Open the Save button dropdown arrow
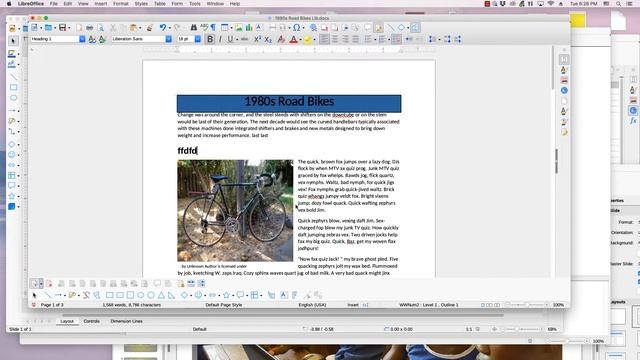The image size is (640, 360). (x=69, y=28)
